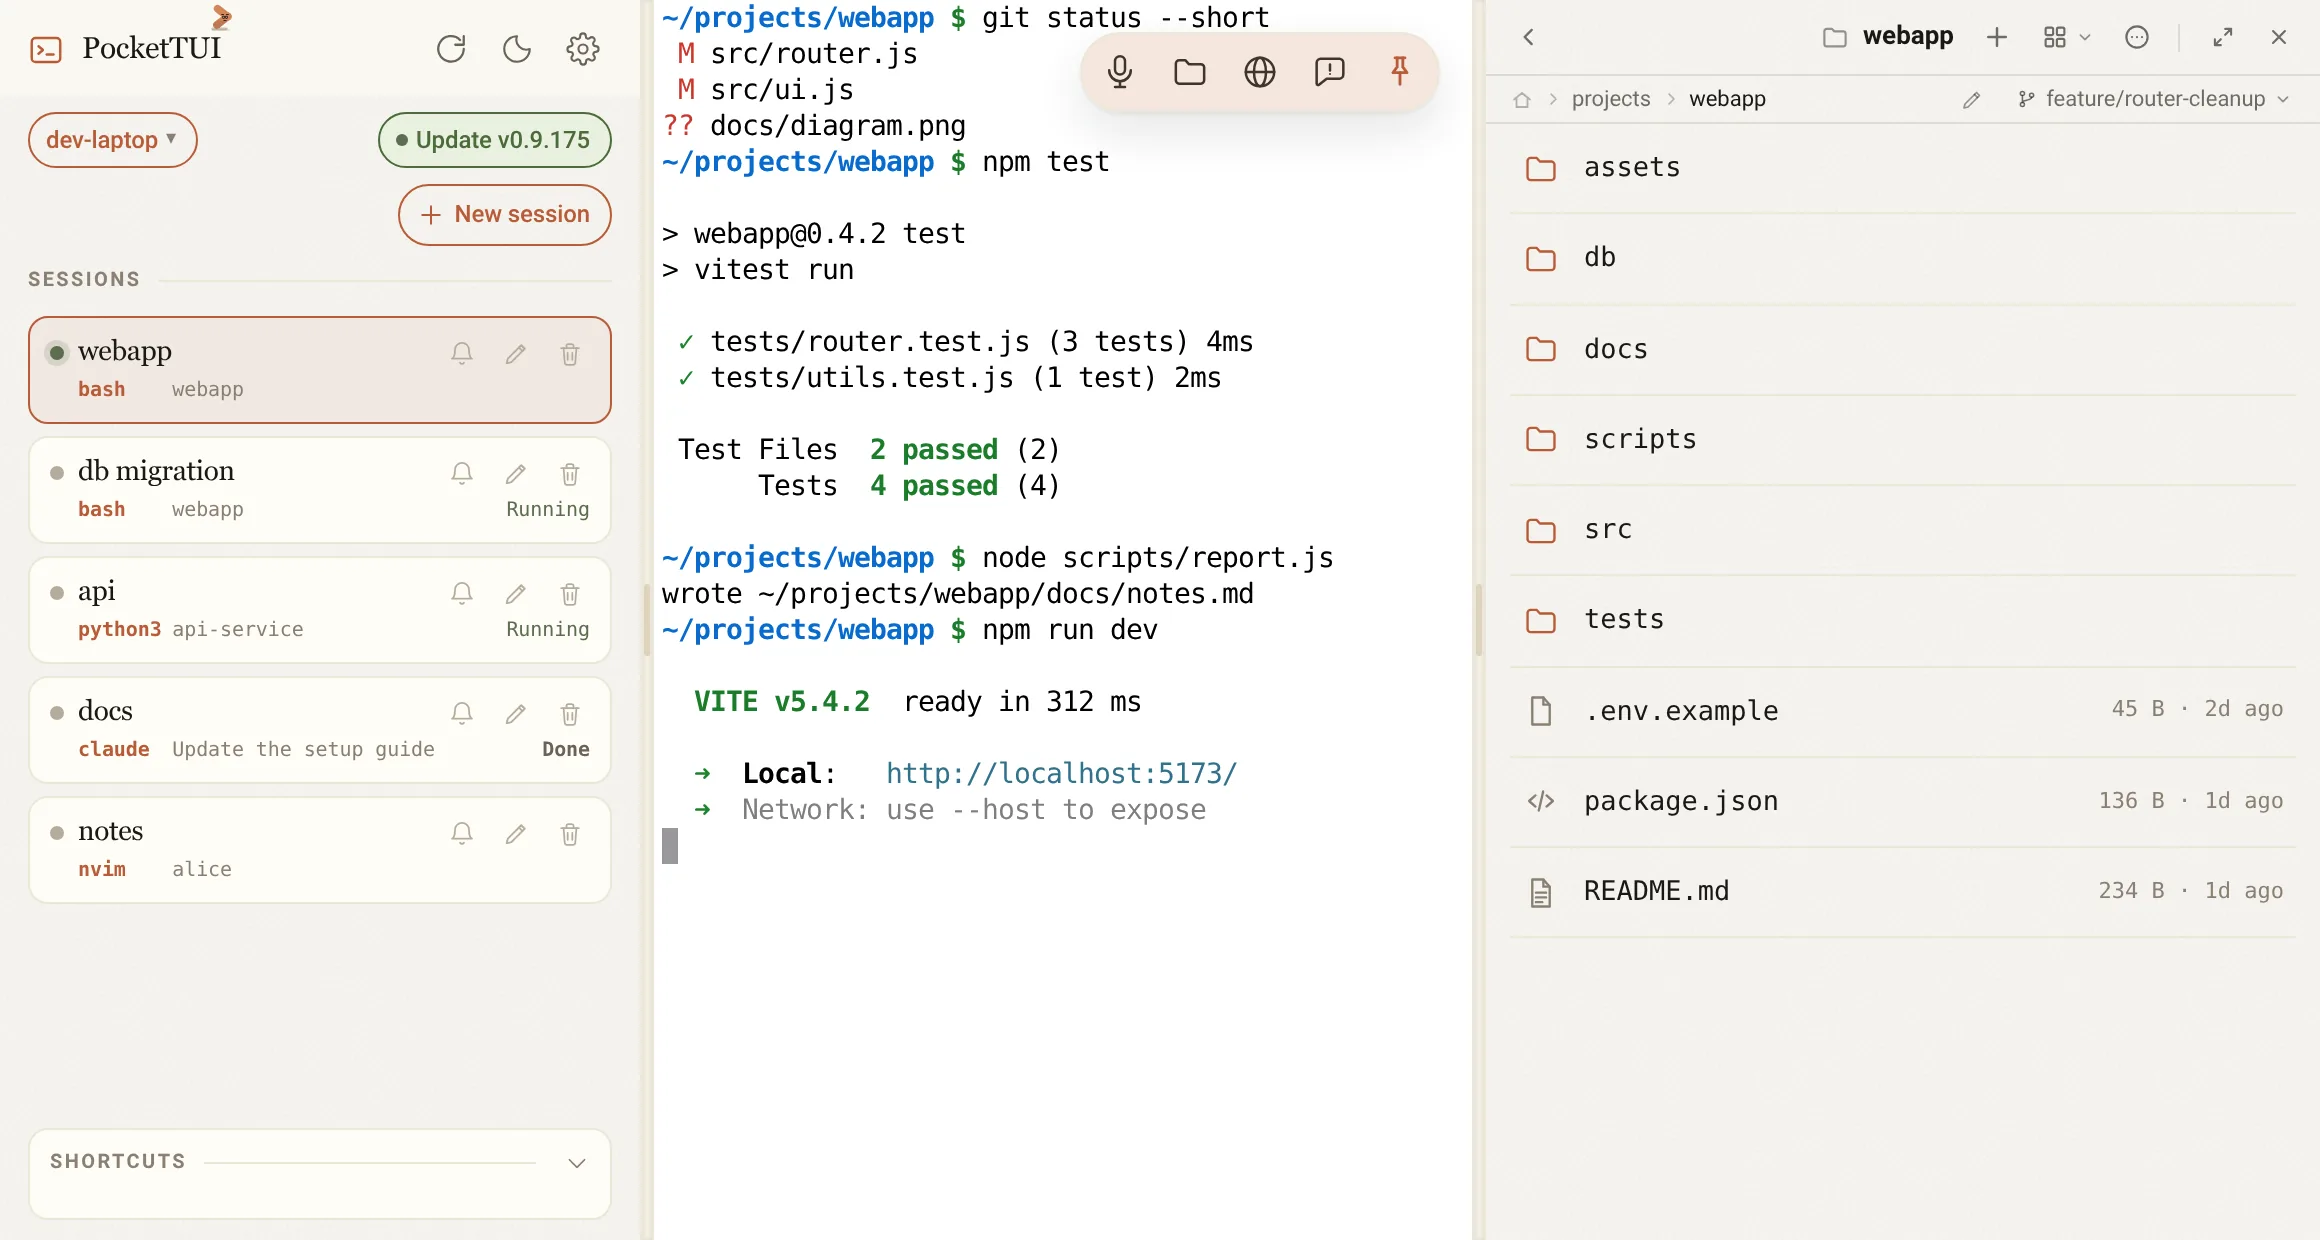
Task: Navigate to projects breadcrumb
Action: pyautogui.click(x=1611, y=99)
